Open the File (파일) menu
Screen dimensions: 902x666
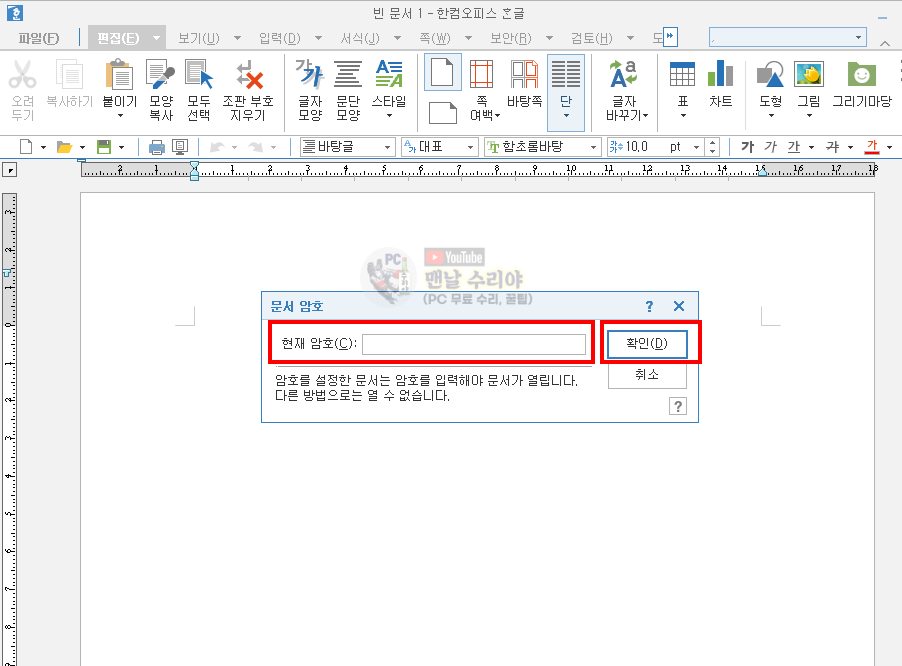click(x=39, y=39)
